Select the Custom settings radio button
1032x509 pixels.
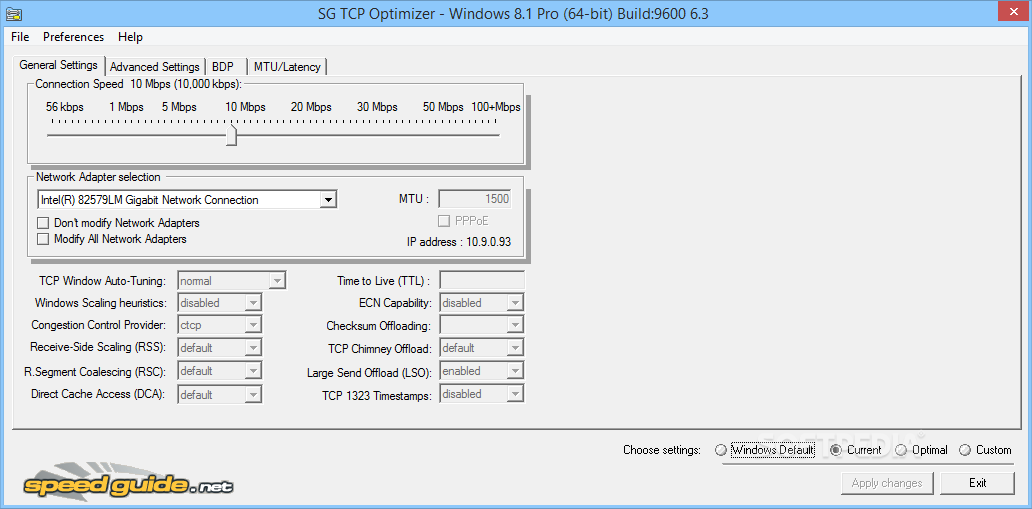coord(965,450)
